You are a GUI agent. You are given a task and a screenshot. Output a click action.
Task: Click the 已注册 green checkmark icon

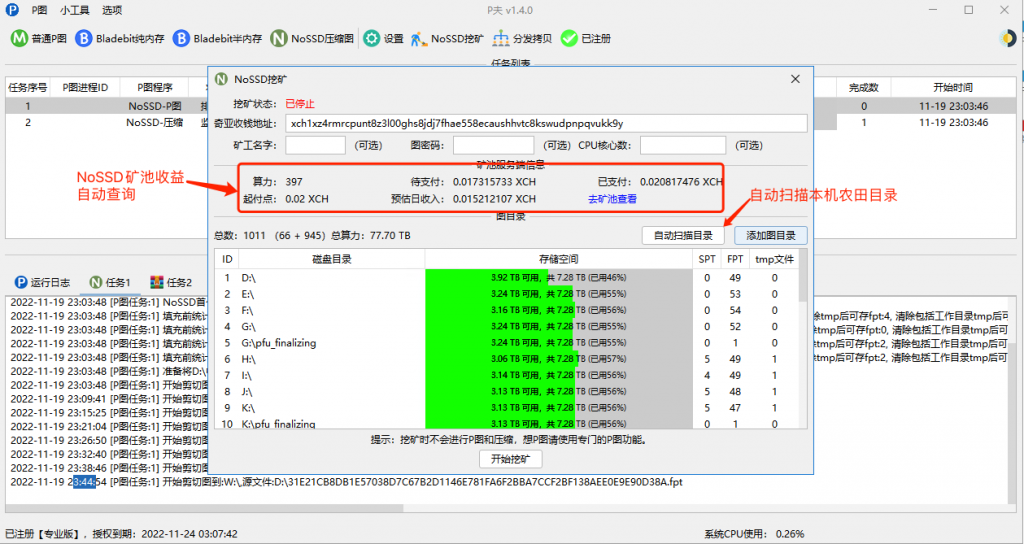pos(569,39)
